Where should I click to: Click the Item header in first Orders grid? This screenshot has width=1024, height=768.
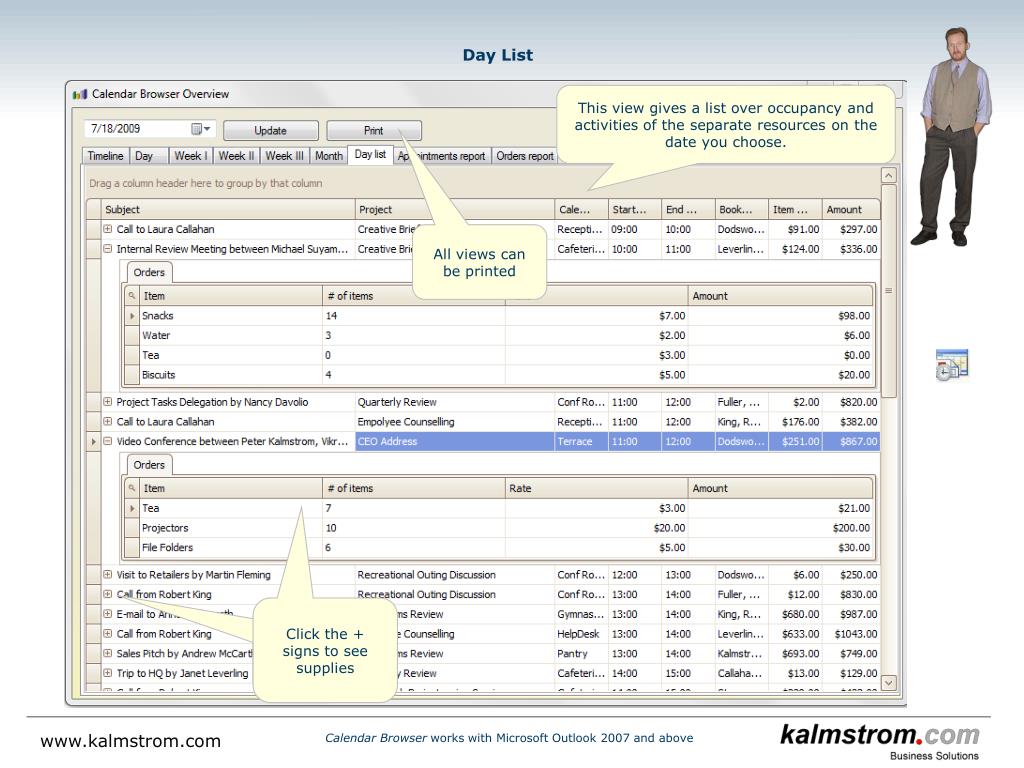(231, 296)
